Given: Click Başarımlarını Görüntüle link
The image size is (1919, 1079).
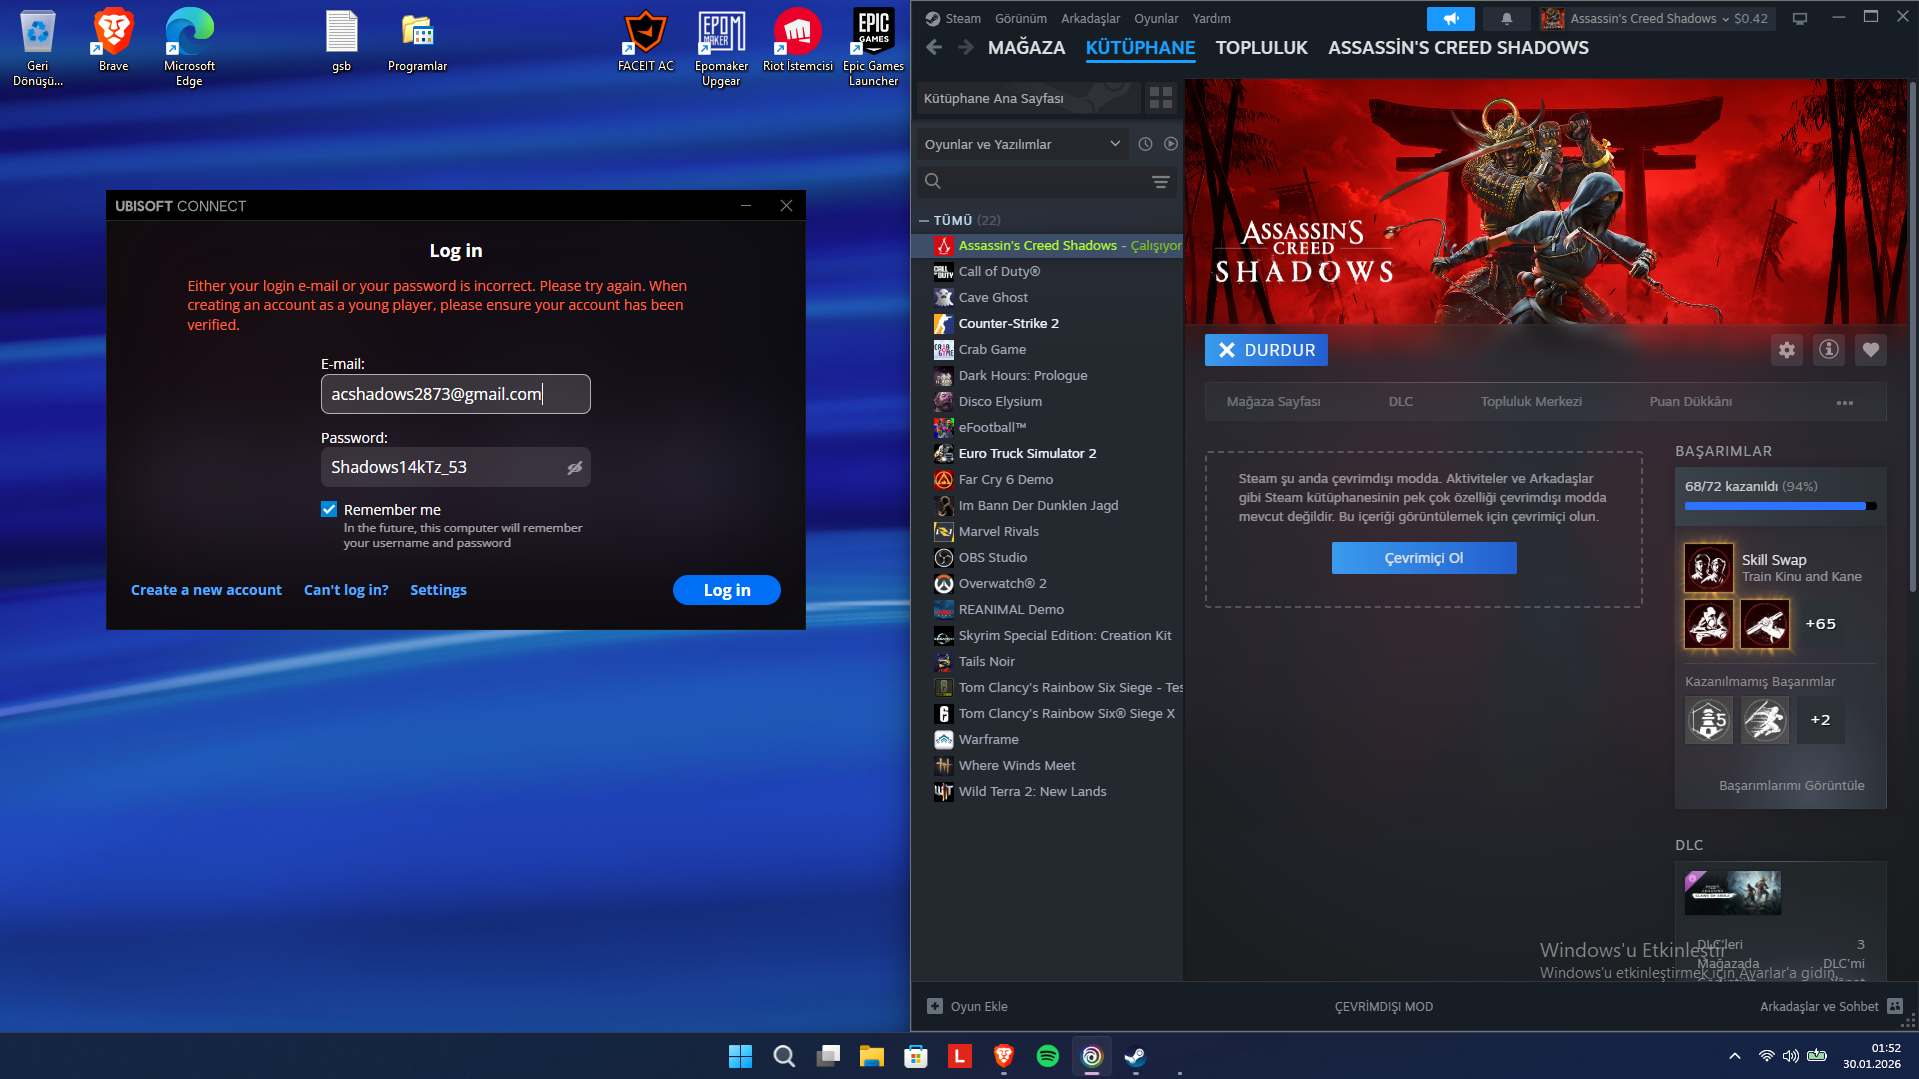Looking at the screenshot, I should (1791, 785).
